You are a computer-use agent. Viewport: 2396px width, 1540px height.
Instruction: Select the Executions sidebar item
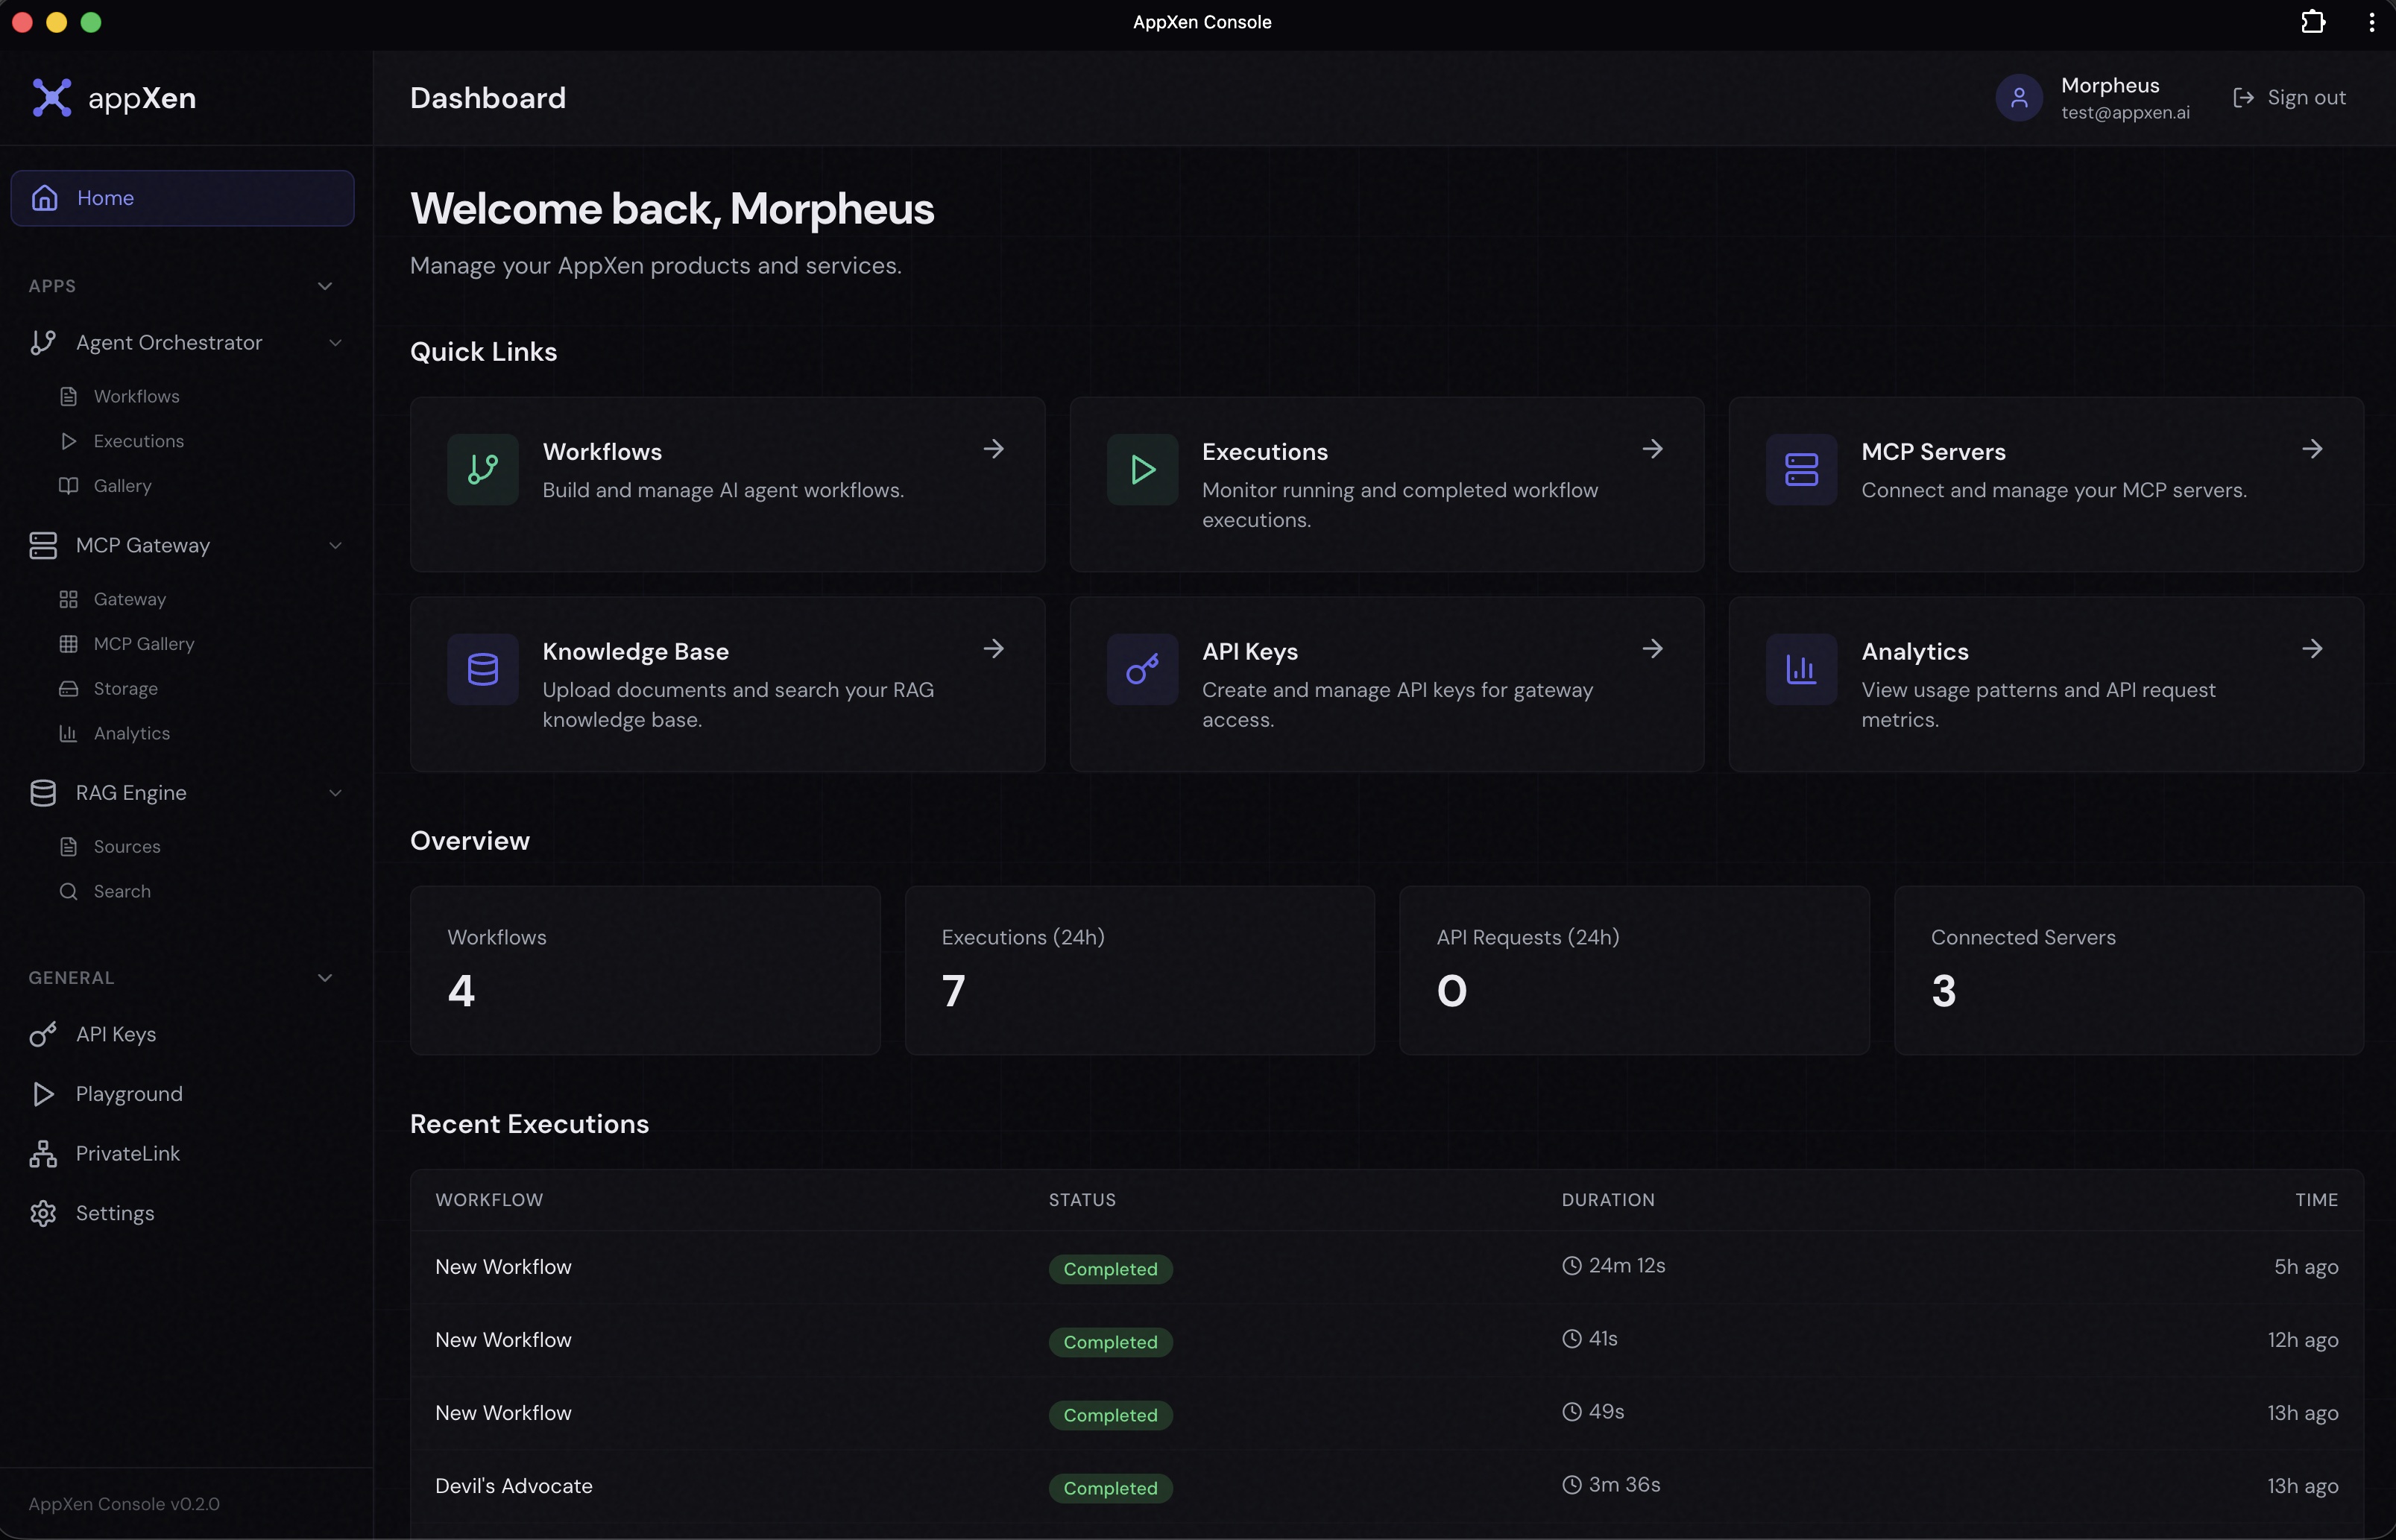[139, 440]
